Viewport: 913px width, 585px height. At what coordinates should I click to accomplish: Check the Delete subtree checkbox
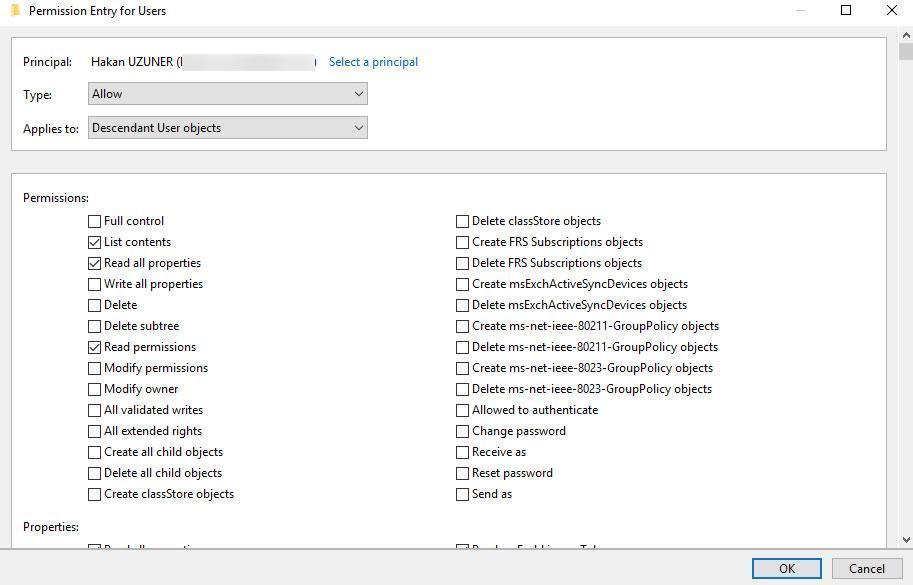pyautogui.click(x=95, y=326)
